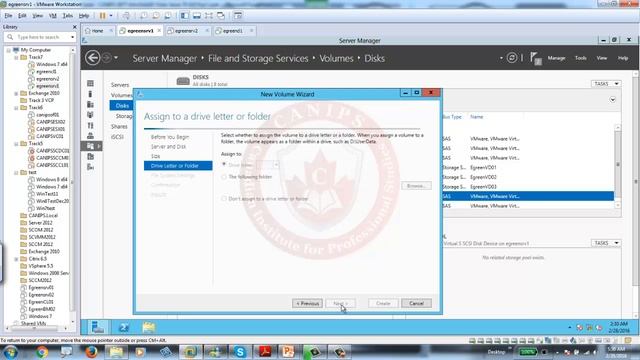The image size is (640, 360).
Task: Open PowerShell from the guest taskbar
Action: [124, 327]
